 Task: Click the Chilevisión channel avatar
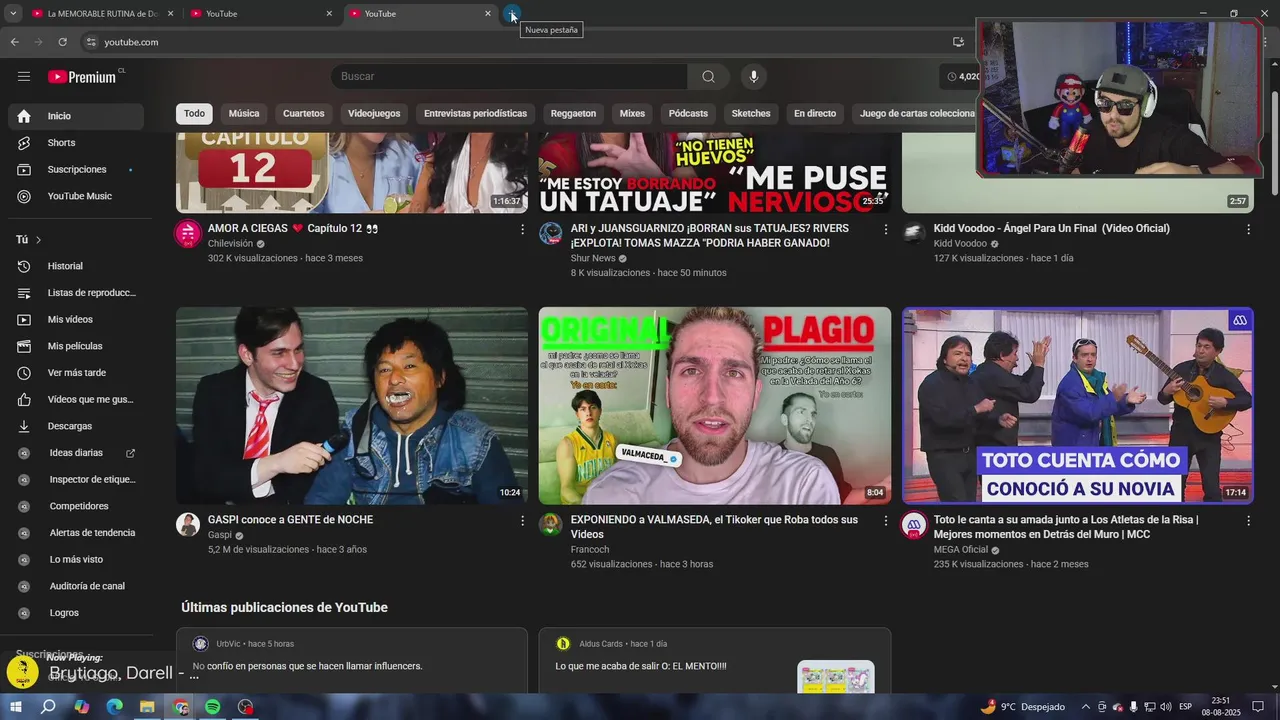tap(188, 234)
